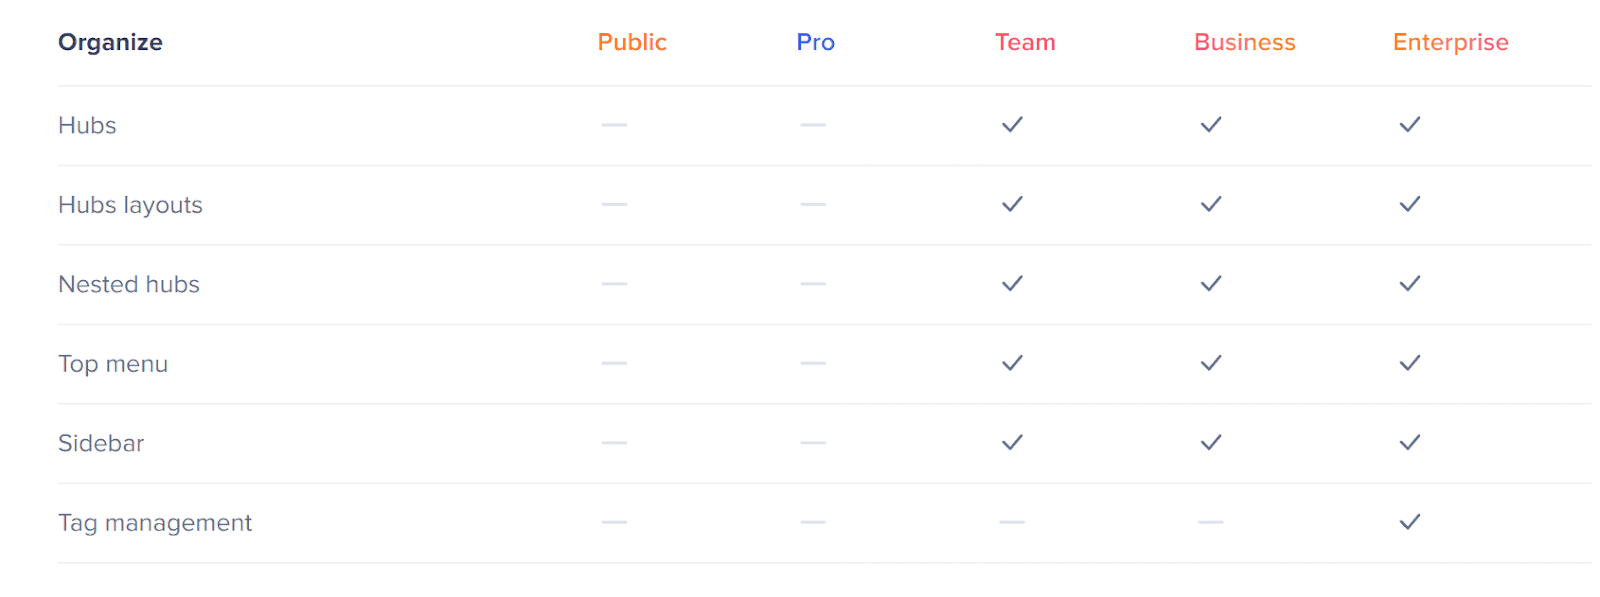Choose the Business plan heading
This screenshot has width=1600, height=597.
[1244, 42]
